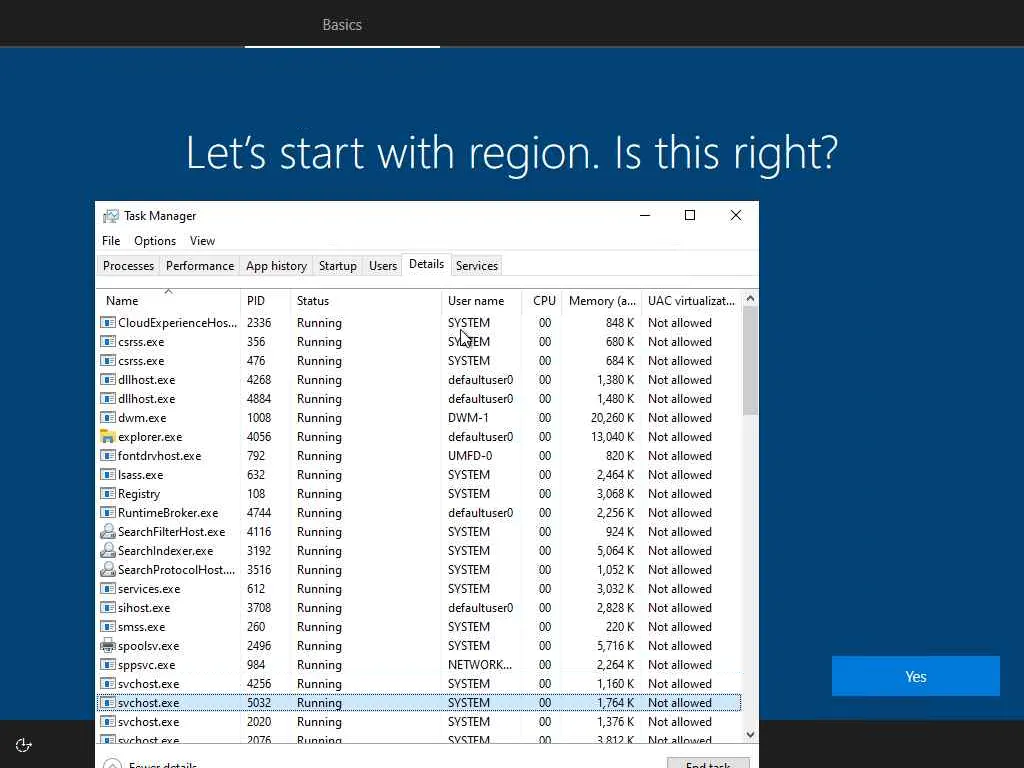Viewport: 1024px width, 768px height.
Task: Maximize the Task Manager window
Action: (690, 216)
